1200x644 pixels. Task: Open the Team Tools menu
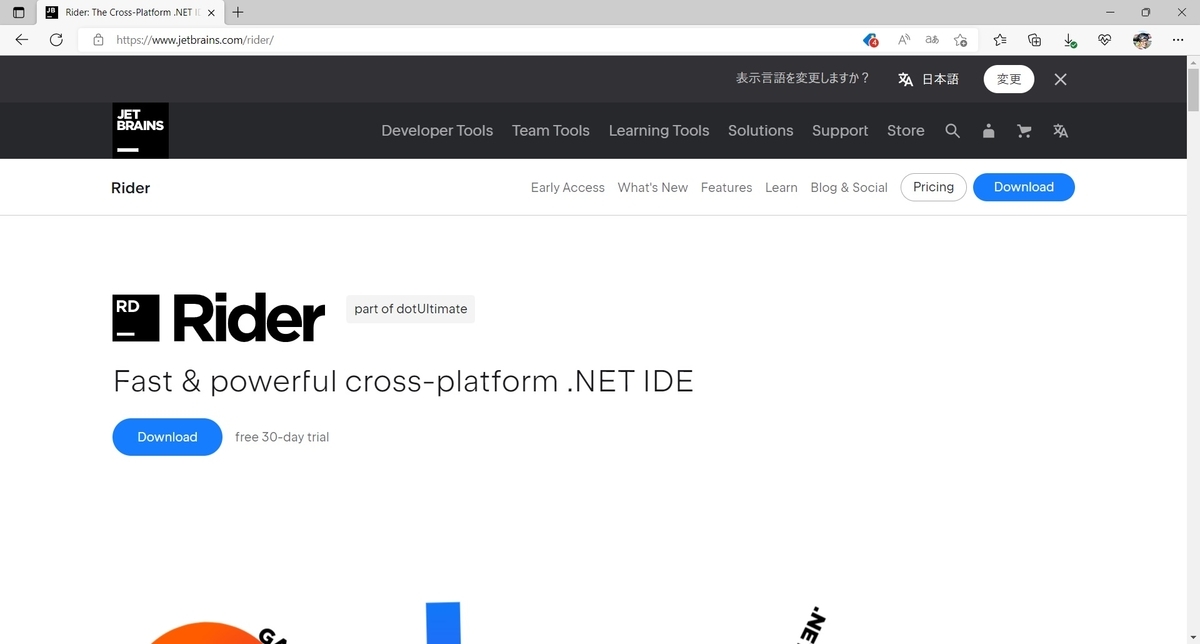tap(550, 130)
